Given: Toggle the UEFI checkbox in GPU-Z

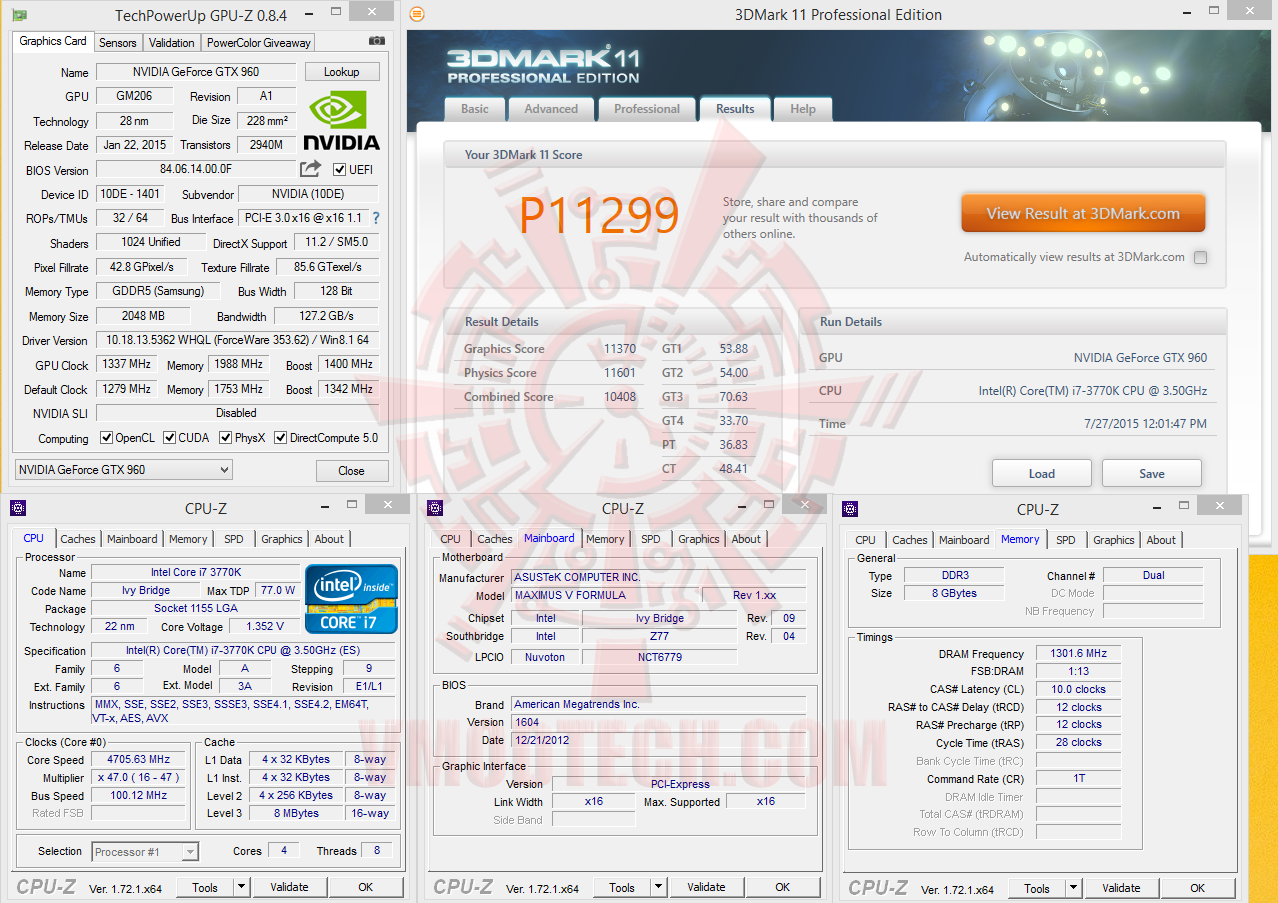Looking at the screenshot, I should (x=339, y=169).
